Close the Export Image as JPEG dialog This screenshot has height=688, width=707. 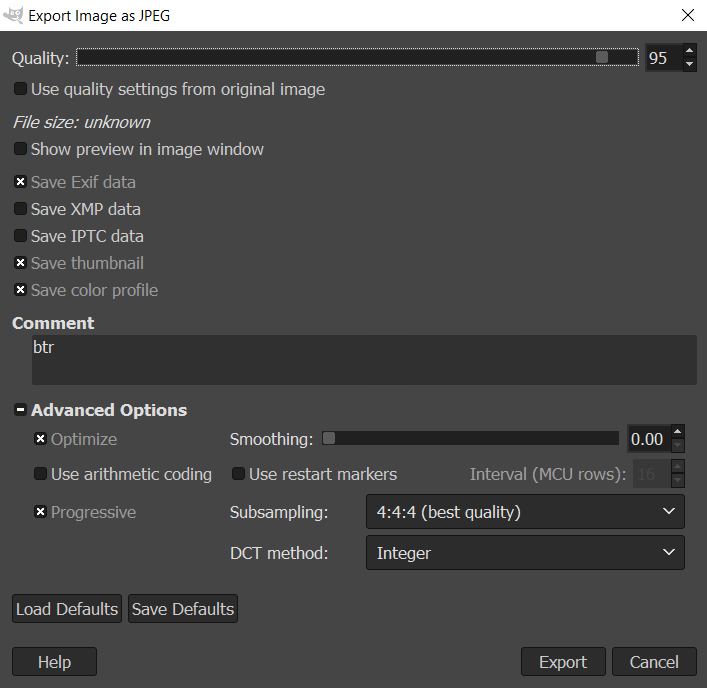click(687, 15)
